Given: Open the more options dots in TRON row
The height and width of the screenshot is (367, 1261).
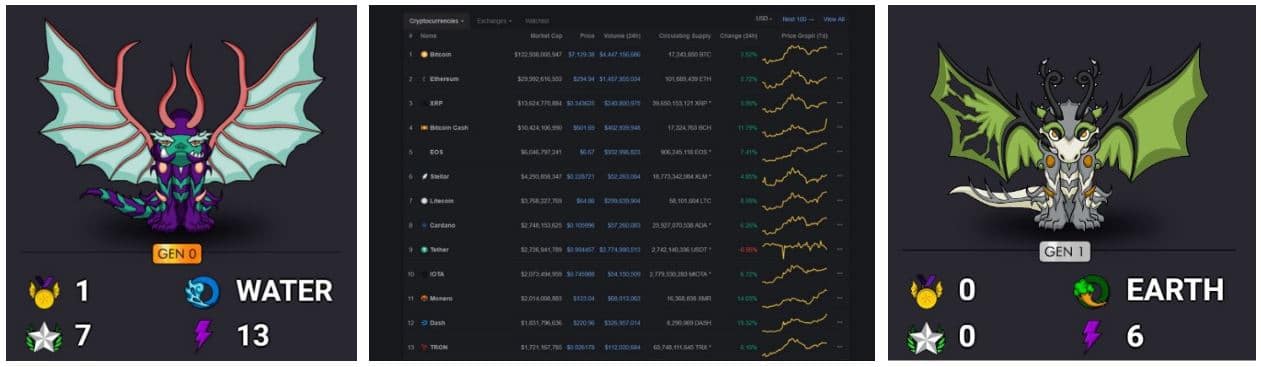Looking at the screenshot, I should pos(840,347).
